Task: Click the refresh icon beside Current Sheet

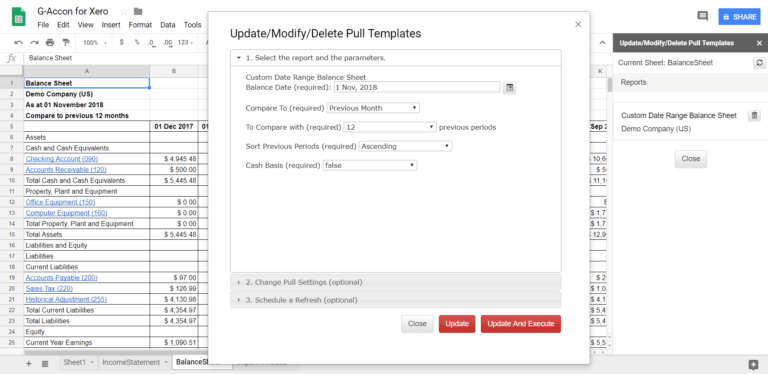Action: pyautogui.click(x=759, y=63)
